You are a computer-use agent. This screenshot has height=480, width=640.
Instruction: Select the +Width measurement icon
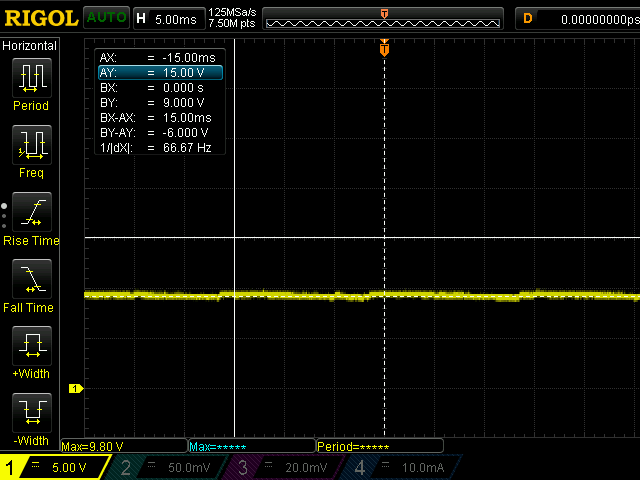(x=30, y=346)
